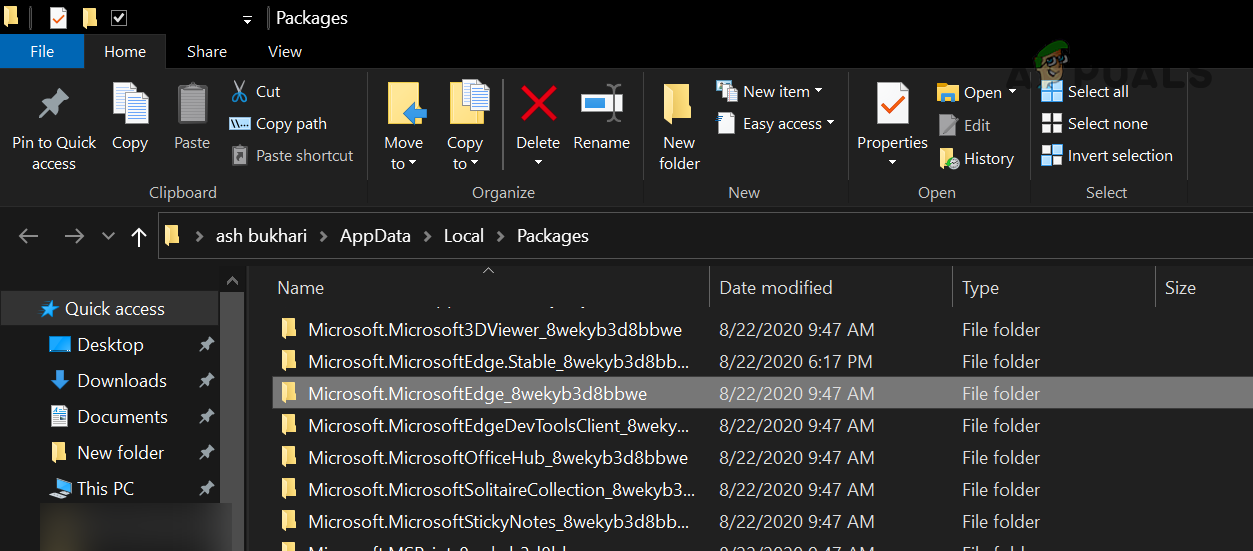
Task: Click the Copy path button
Action: pyautogui.click(x=278, y=123)
